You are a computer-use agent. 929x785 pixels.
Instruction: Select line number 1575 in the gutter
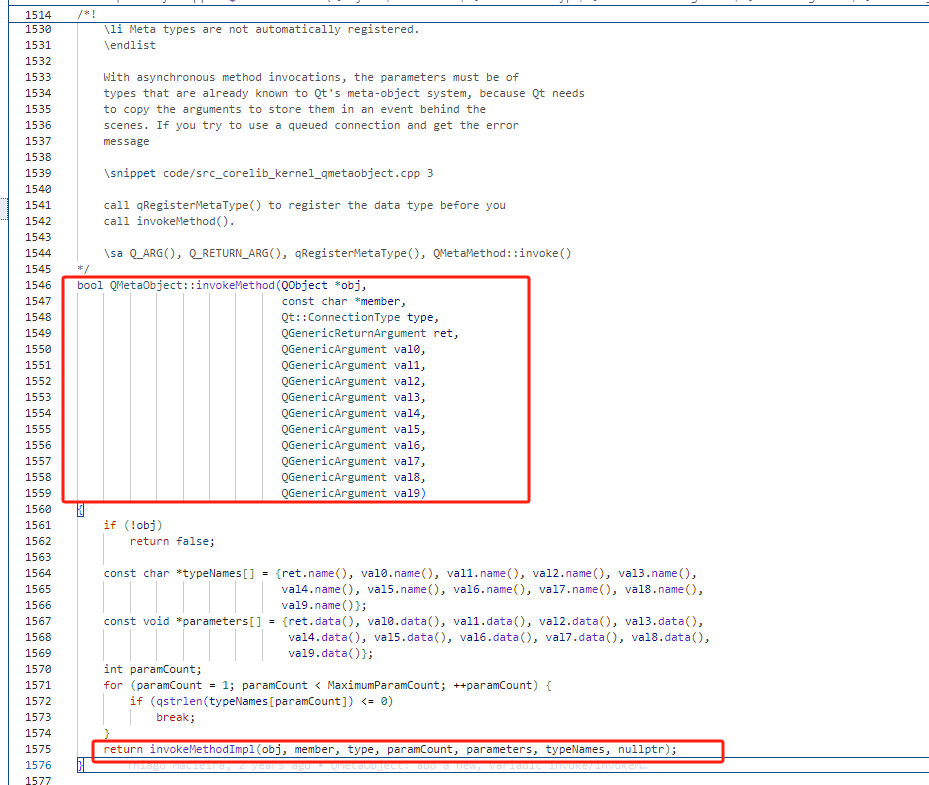[38, 749]
